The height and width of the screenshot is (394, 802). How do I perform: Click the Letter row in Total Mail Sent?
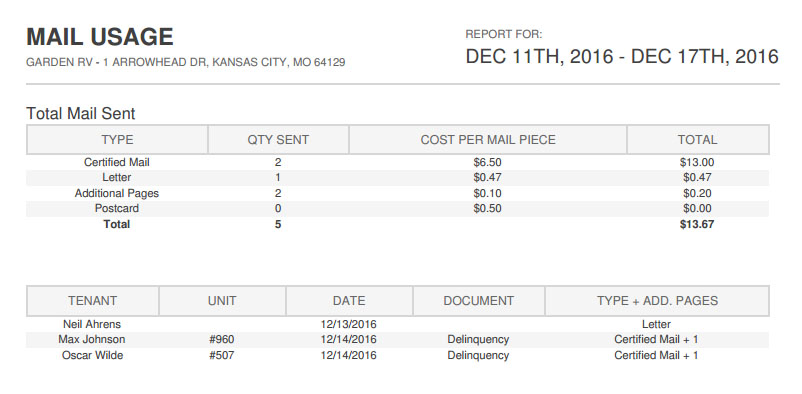[397, 178]
